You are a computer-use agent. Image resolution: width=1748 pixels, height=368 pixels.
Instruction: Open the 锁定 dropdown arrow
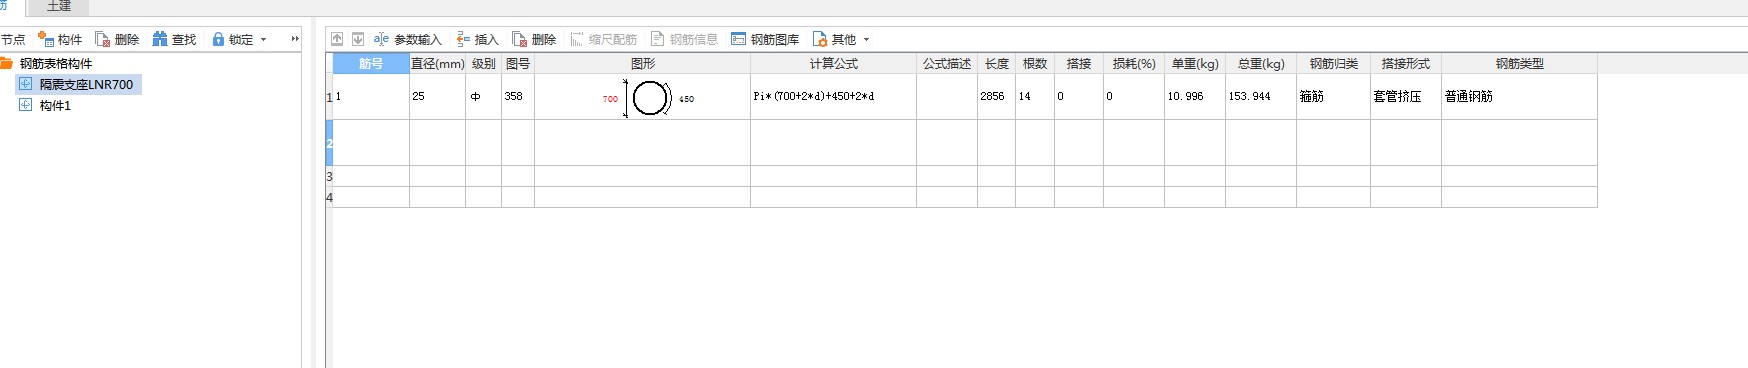[263, 40]
